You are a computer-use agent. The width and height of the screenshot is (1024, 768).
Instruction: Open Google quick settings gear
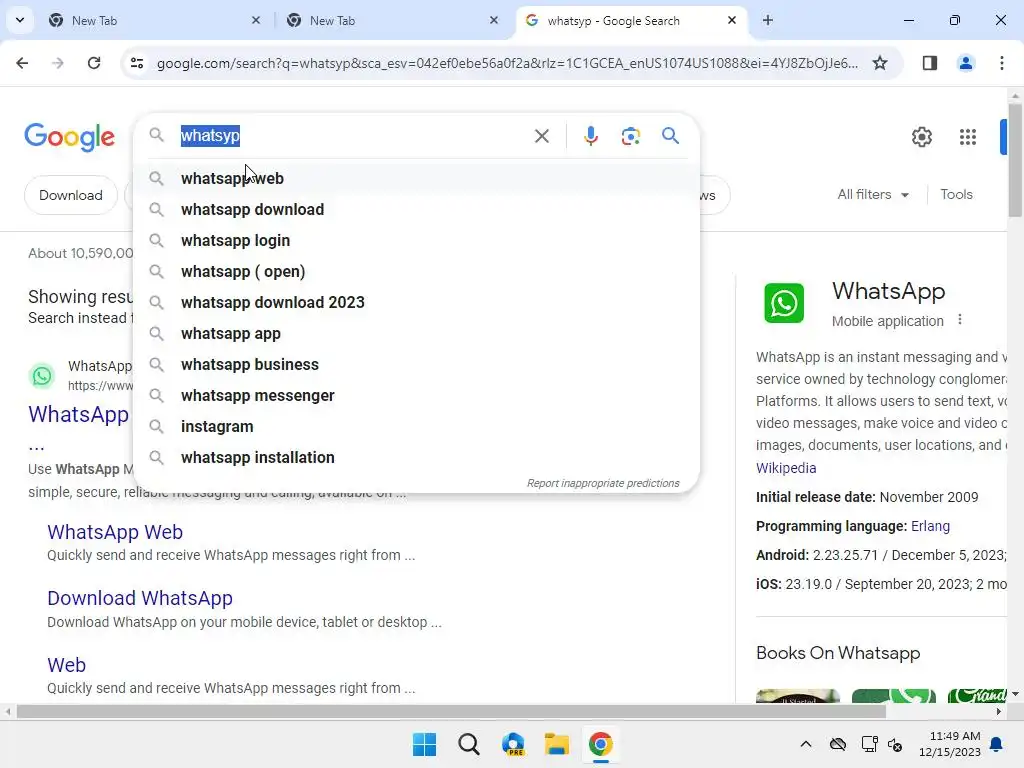(921, 136)
